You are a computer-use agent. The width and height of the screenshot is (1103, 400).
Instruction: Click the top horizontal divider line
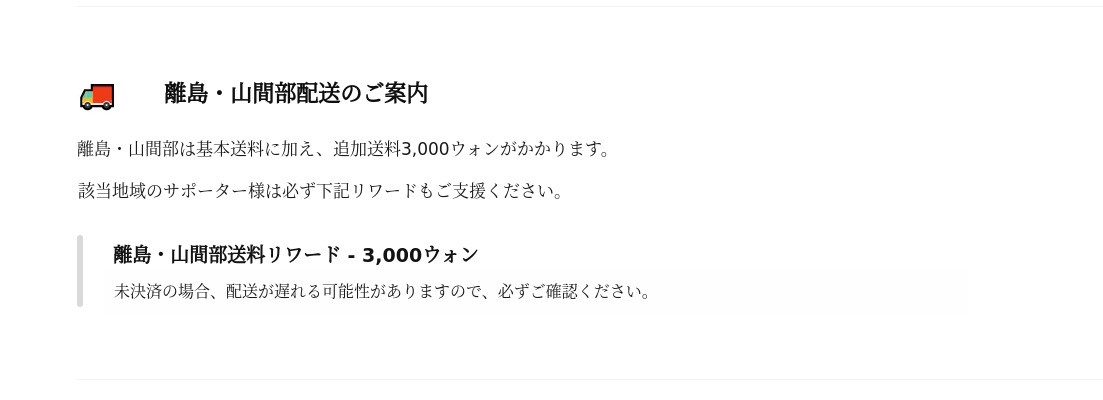(589, 7)
